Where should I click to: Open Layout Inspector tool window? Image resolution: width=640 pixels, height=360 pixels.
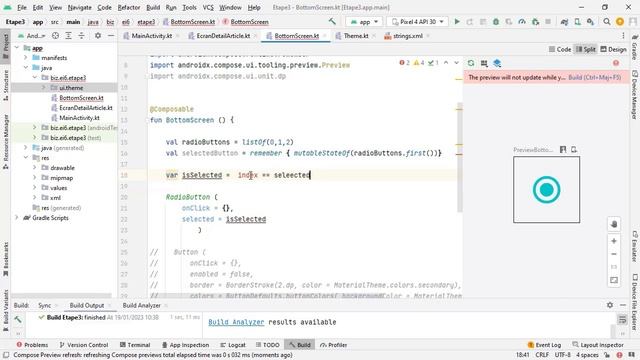coord(598,345)
